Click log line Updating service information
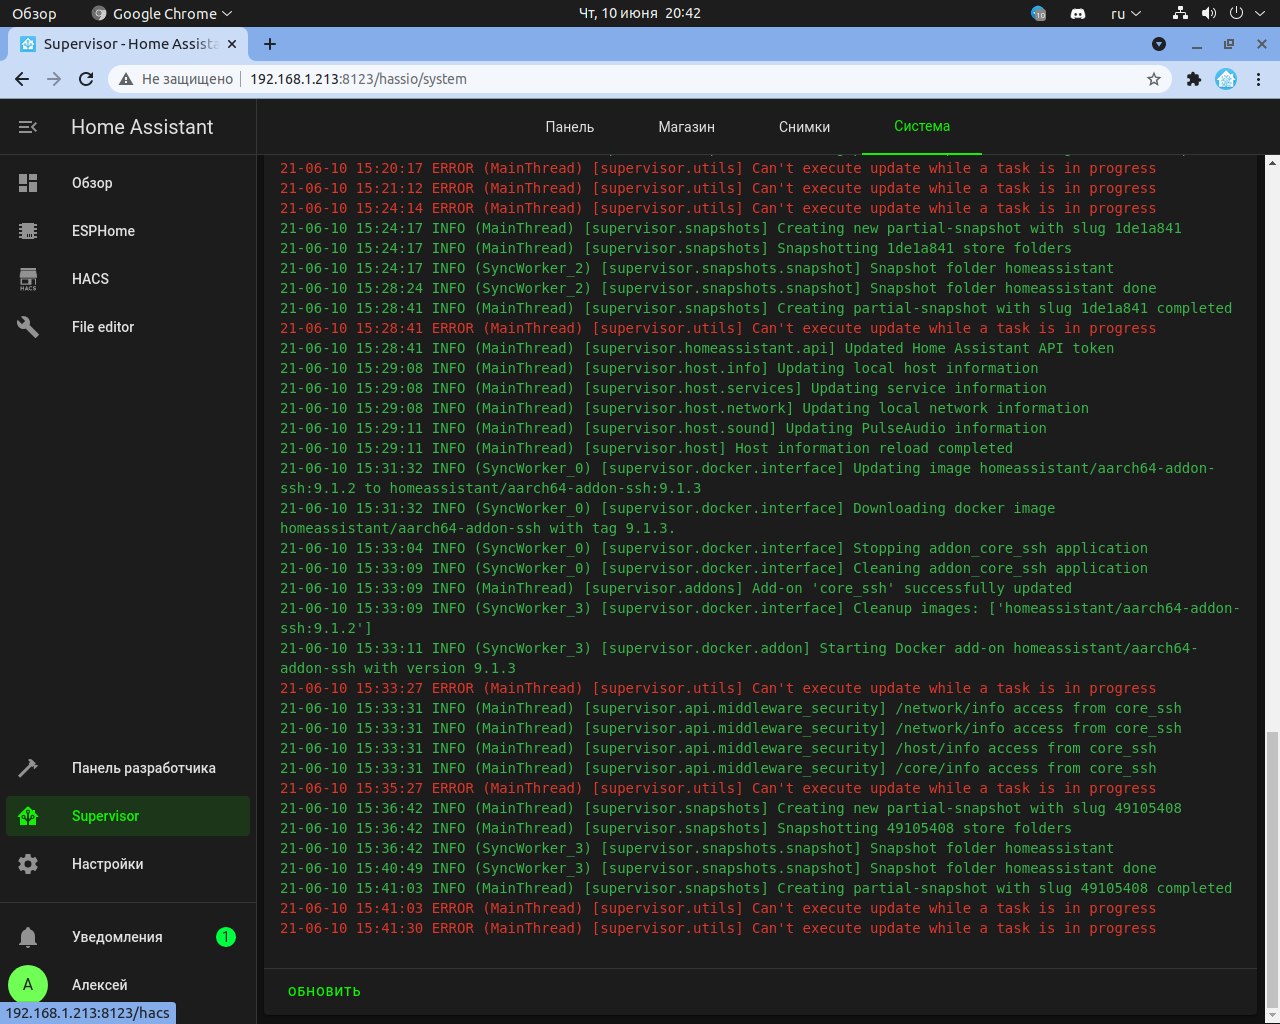The height and width of the screenshot is (1024, 1280). point(663,388)
